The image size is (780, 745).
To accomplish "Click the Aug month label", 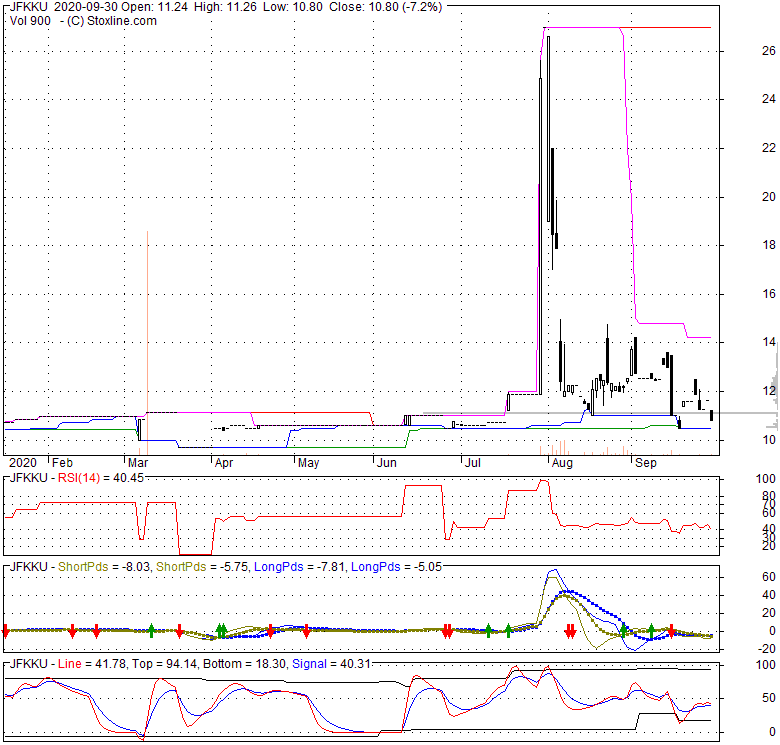I will click(x=562, y=463).
